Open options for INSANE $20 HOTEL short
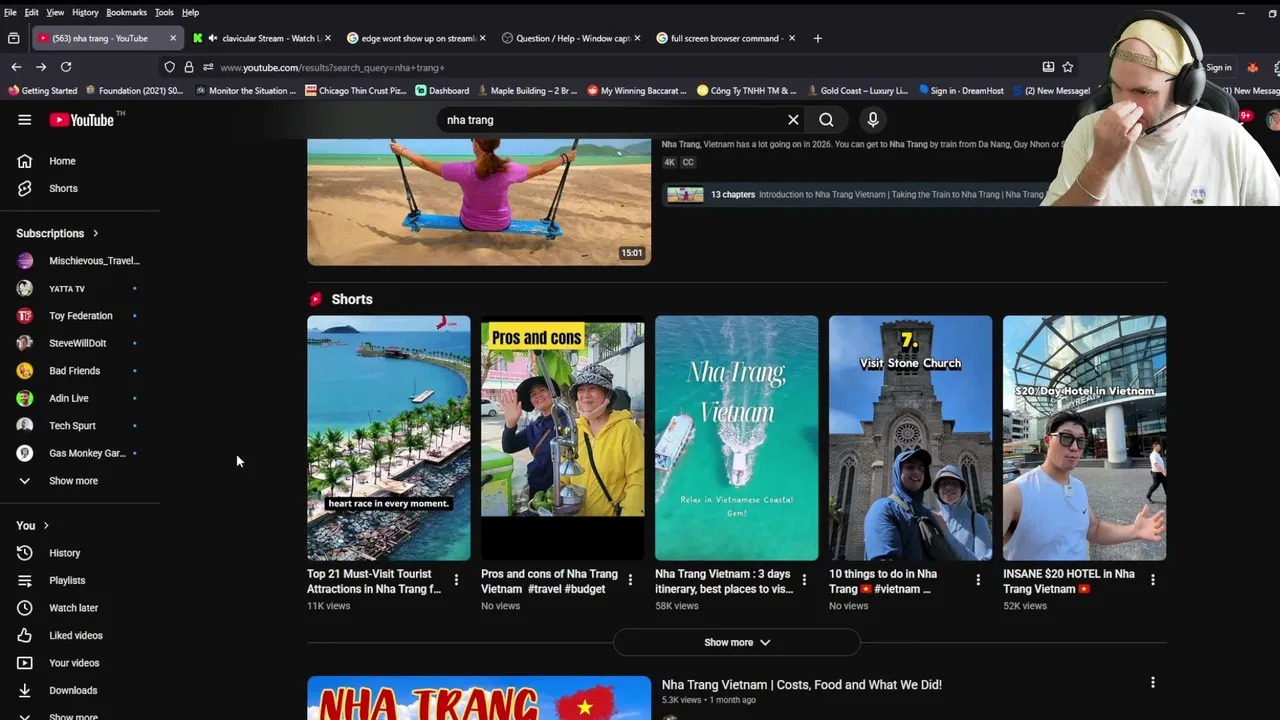The width and height of the screenshot is (1280, 720). click(1152, 580)
